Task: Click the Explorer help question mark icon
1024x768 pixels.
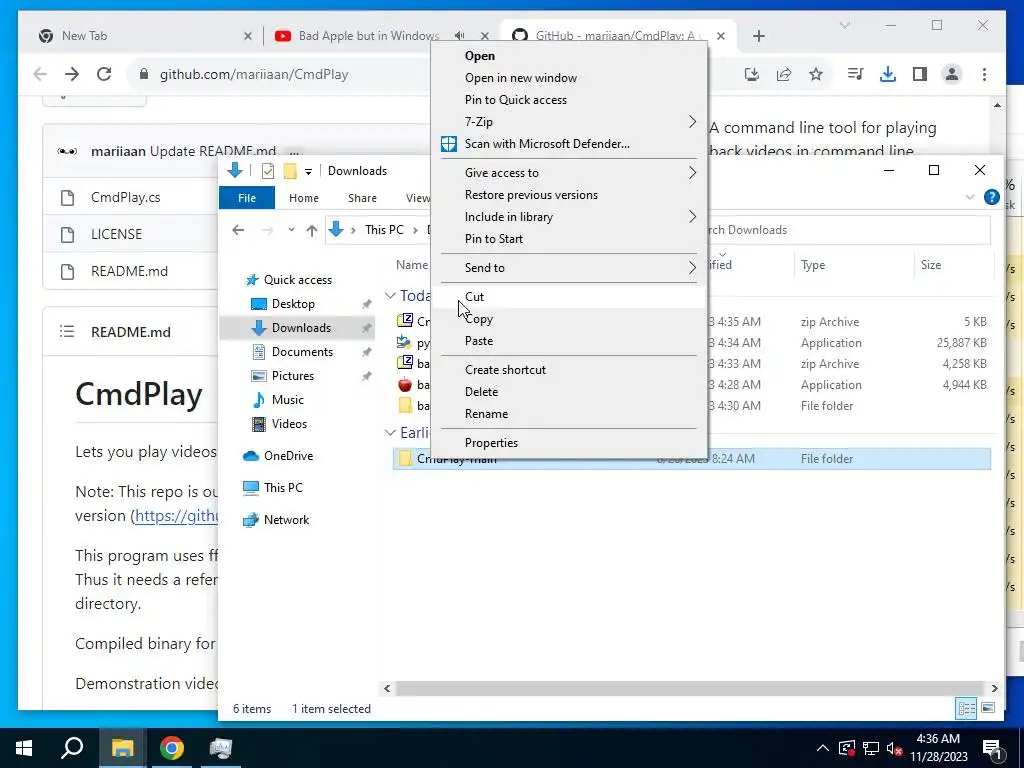Action: (991, 197)
